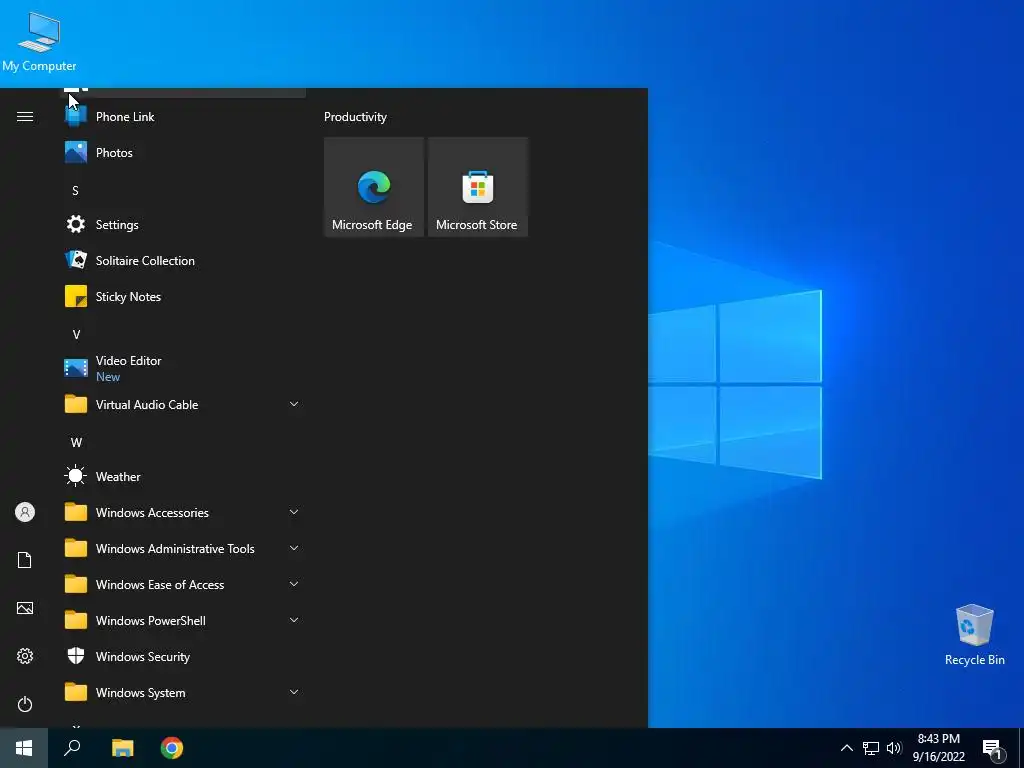This screenshot has width=1024, height=768.
Task: Launch Solitaire Collection
Action: pyautogui.click(x=185, y=261)
